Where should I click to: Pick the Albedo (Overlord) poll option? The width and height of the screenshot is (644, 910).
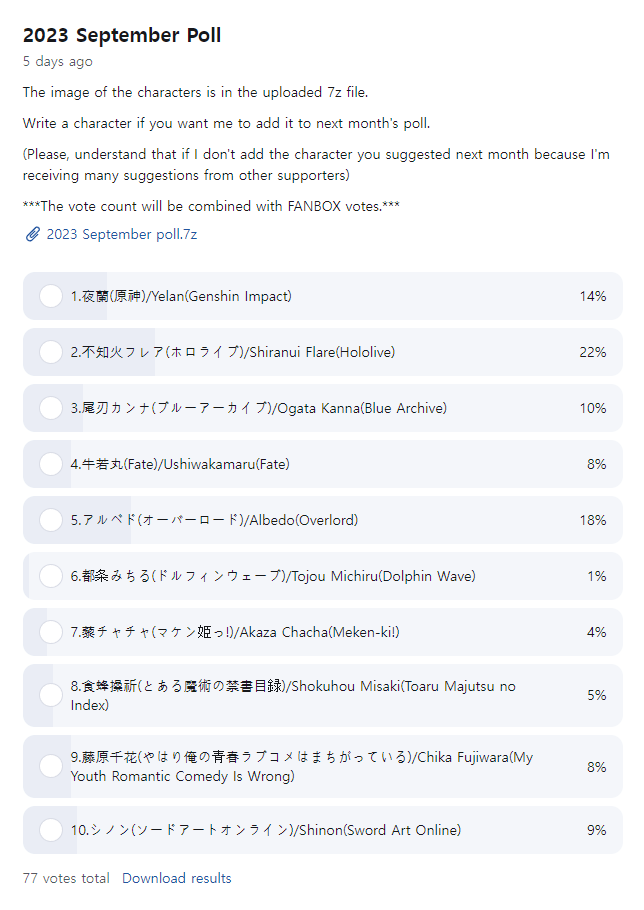coord(51,520)
